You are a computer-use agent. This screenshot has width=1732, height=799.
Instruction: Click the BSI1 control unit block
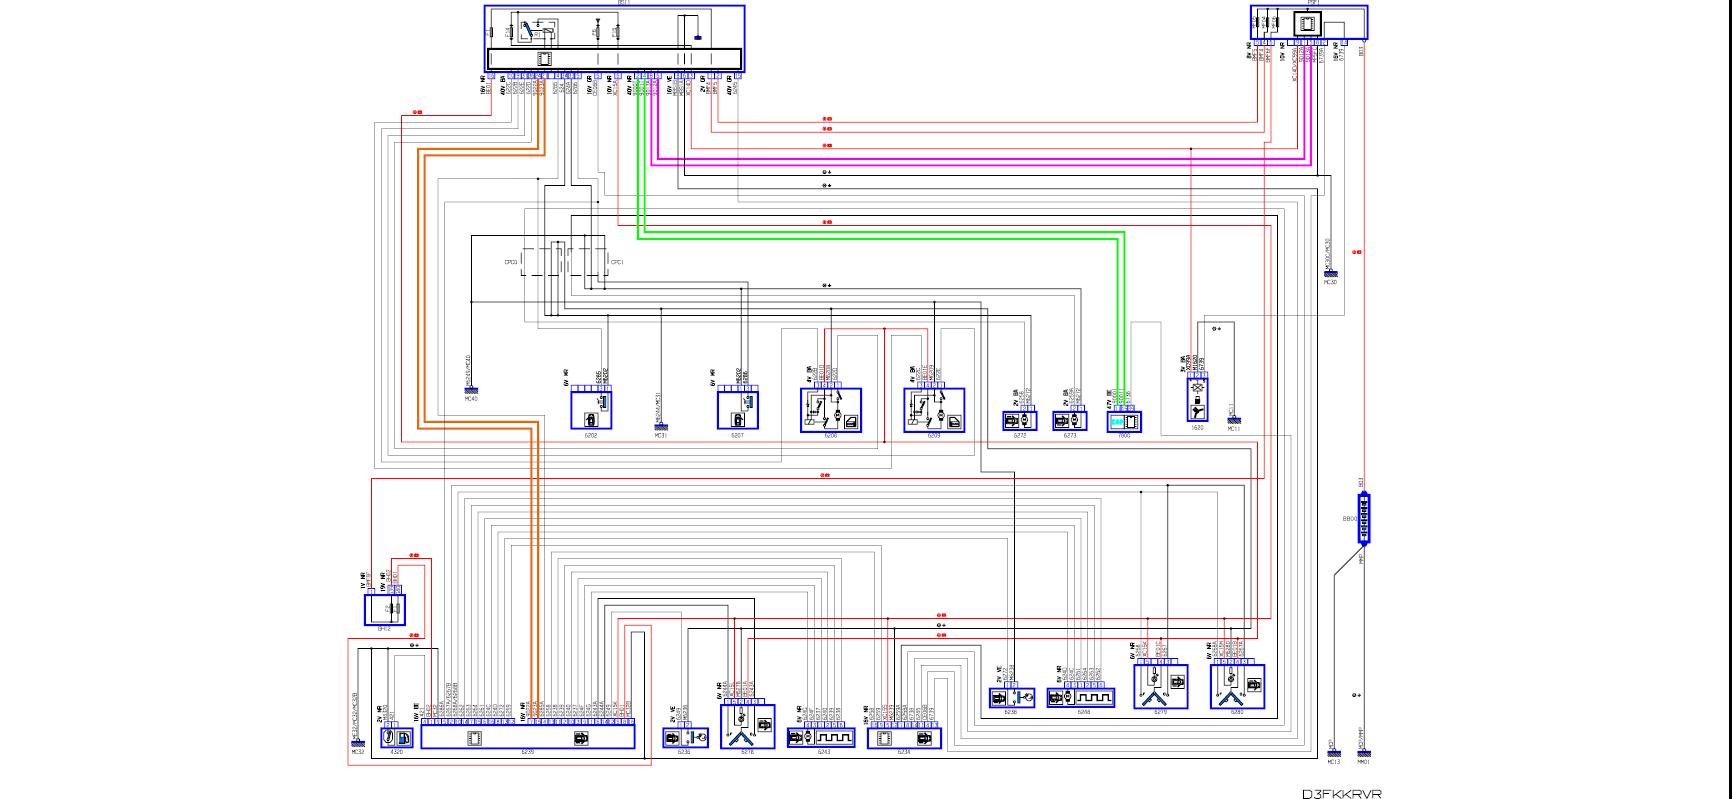[x=614, y=39]
